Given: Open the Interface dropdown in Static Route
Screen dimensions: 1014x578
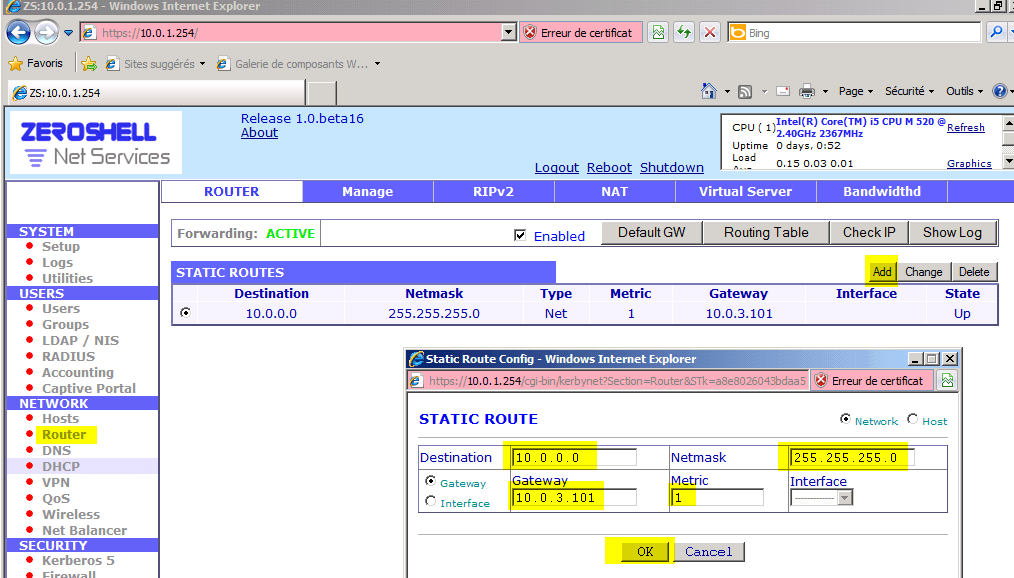Looking at the screenshot, I should point(821,498).
